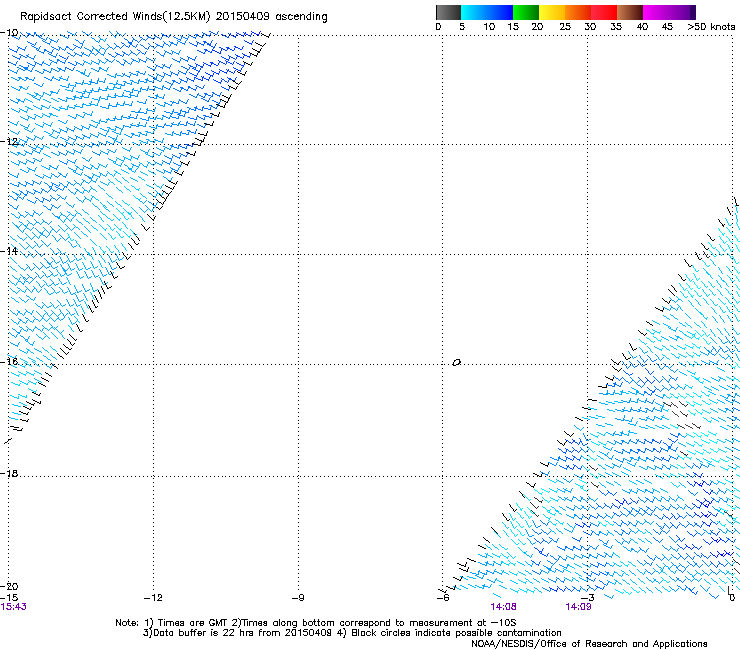
Task: Click the Rapidscat Corrected Winds title text
Action: pyautogui.click(x=174, y=17)
